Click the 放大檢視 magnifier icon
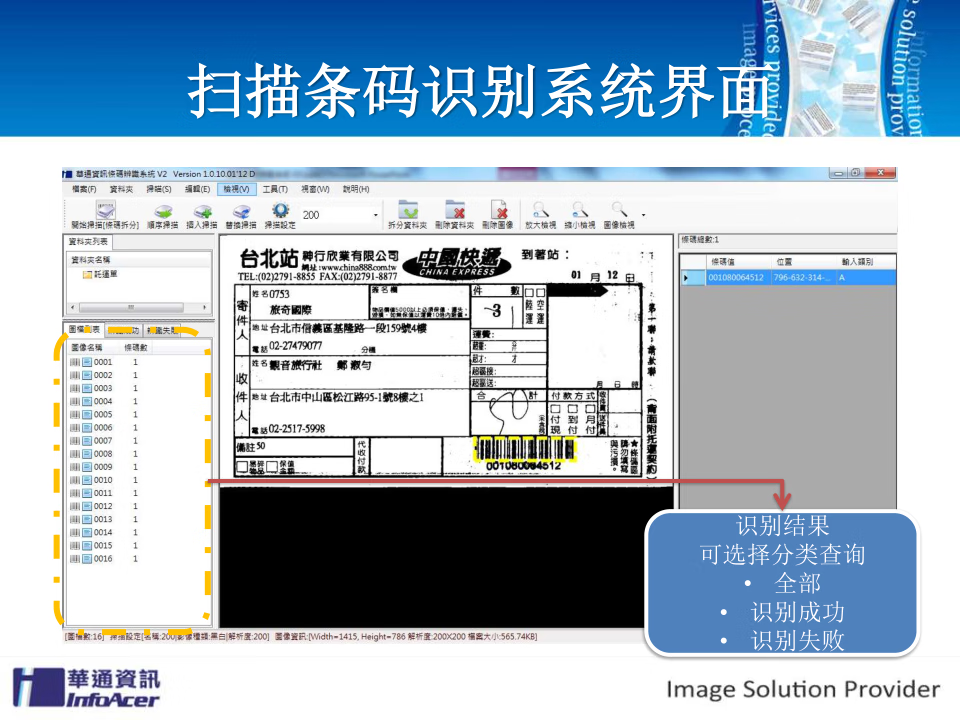This screenshot has height=720, width=960. coord(540,210)
